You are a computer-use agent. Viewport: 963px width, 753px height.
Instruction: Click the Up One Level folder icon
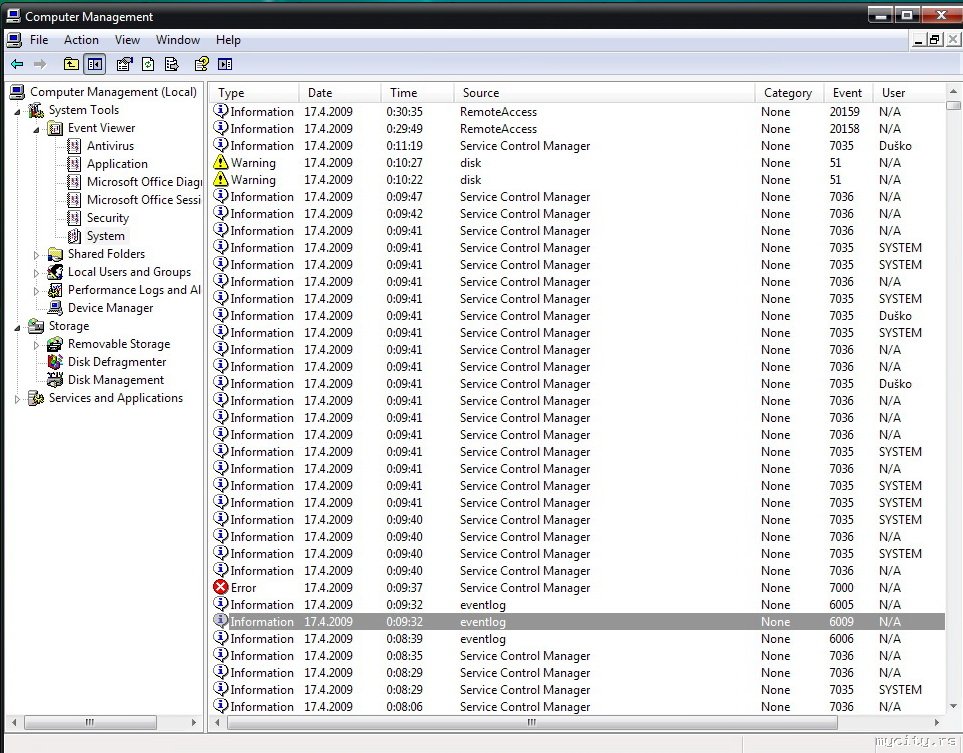click(x=71, y=64)
